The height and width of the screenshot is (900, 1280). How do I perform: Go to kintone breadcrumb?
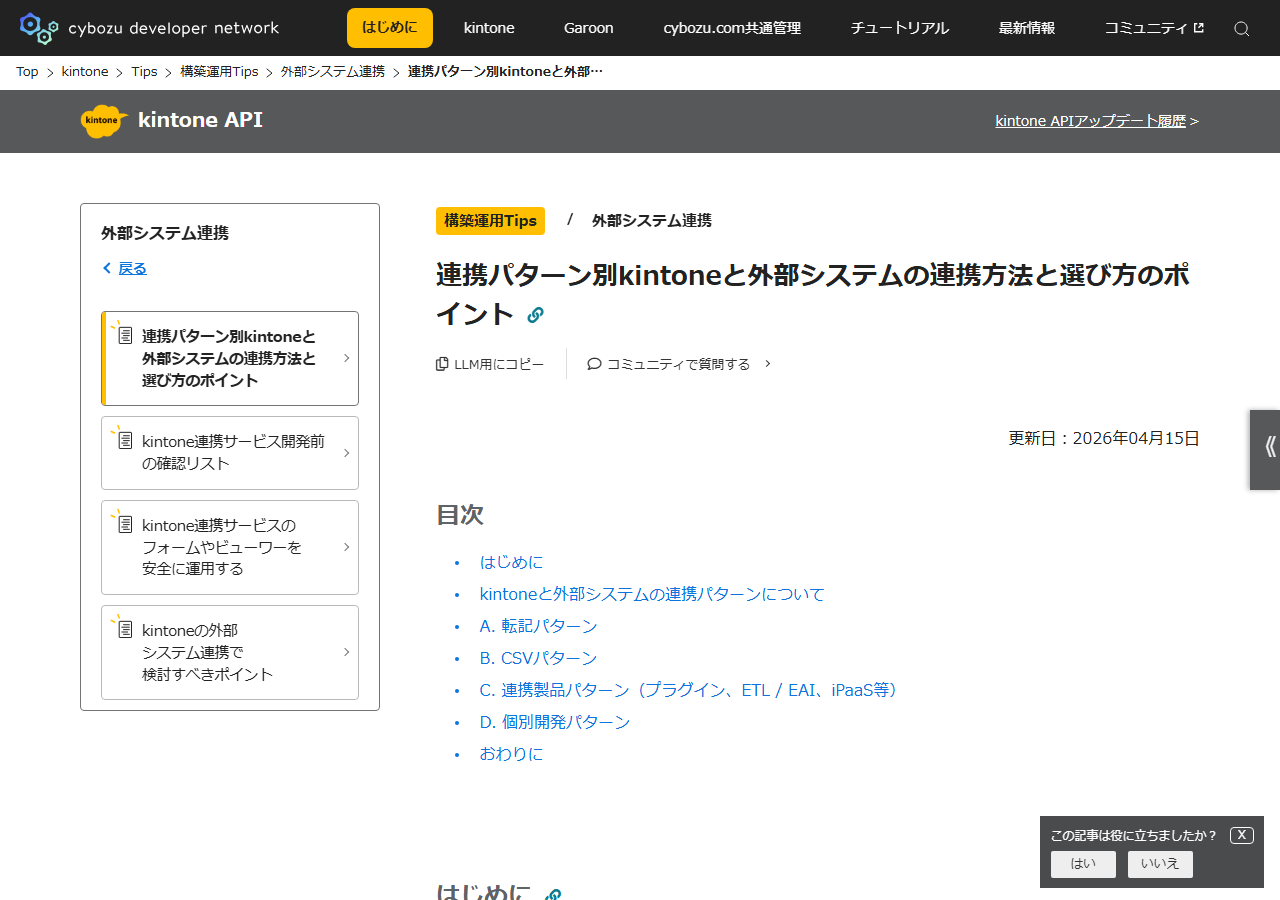pyautogui.click(x=85, y=72)
